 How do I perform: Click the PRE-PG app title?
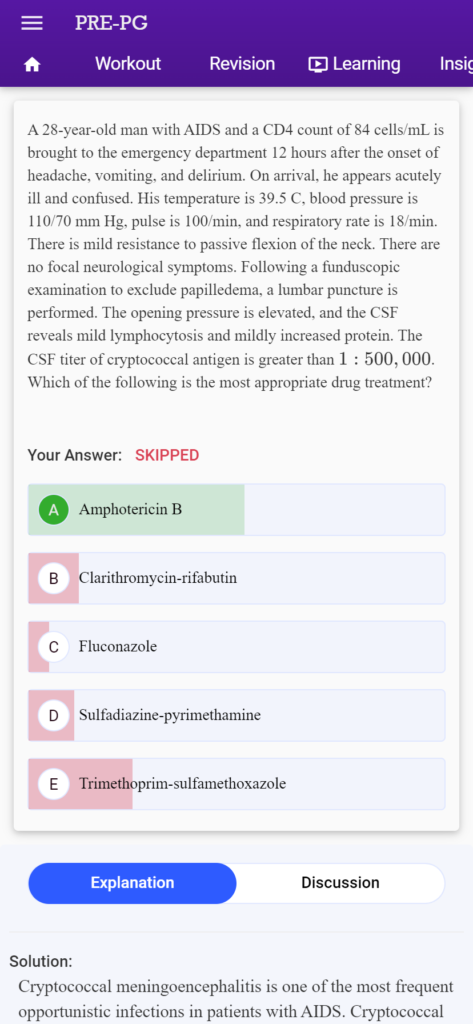pos(111,24)
